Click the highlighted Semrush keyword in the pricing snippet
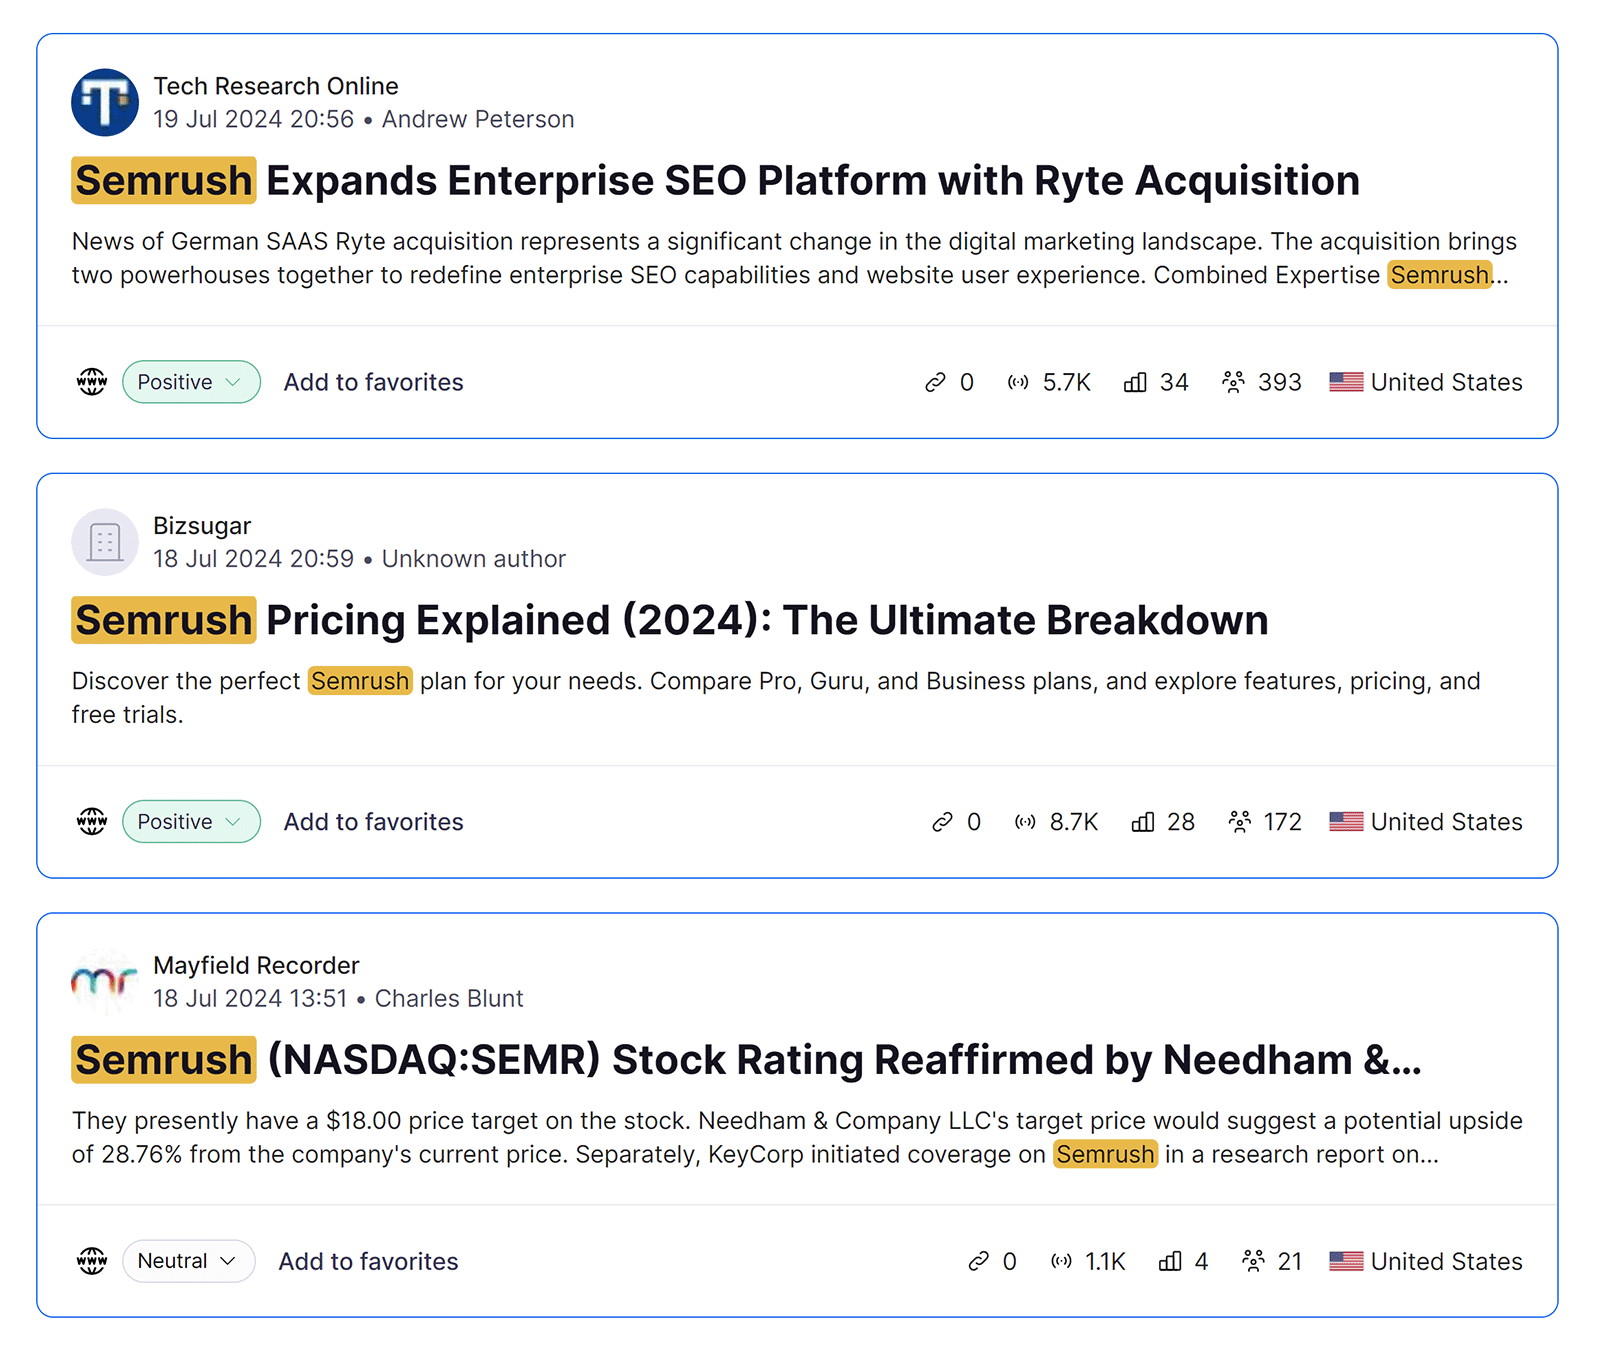The height and width of the screenshot is (1352, 1600). coord(360,681)
